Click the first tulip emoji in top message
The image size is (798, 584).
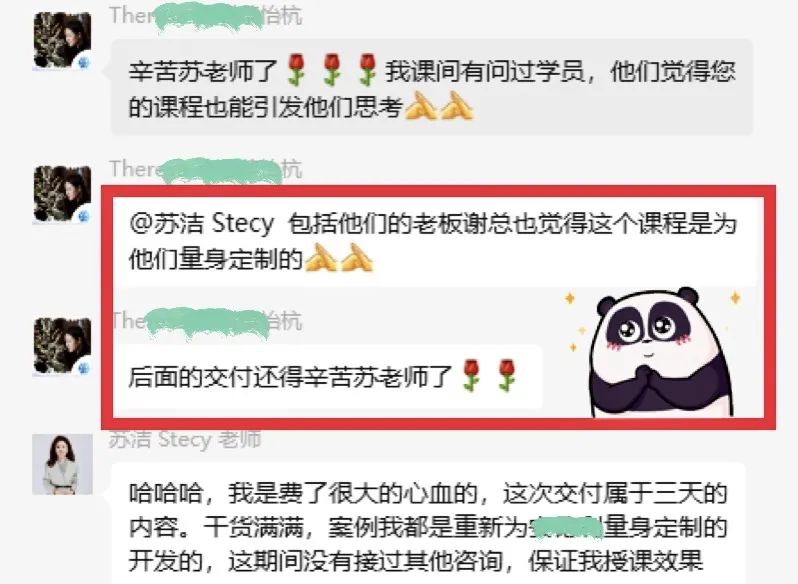pos(296,70)
